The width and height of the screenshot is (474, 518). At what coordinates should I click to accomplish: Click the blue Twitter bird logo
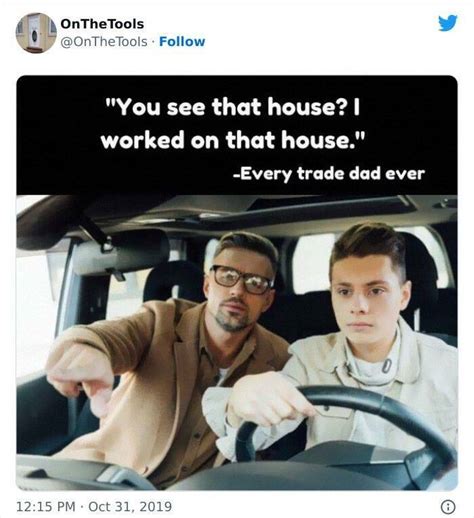[448, 23]
